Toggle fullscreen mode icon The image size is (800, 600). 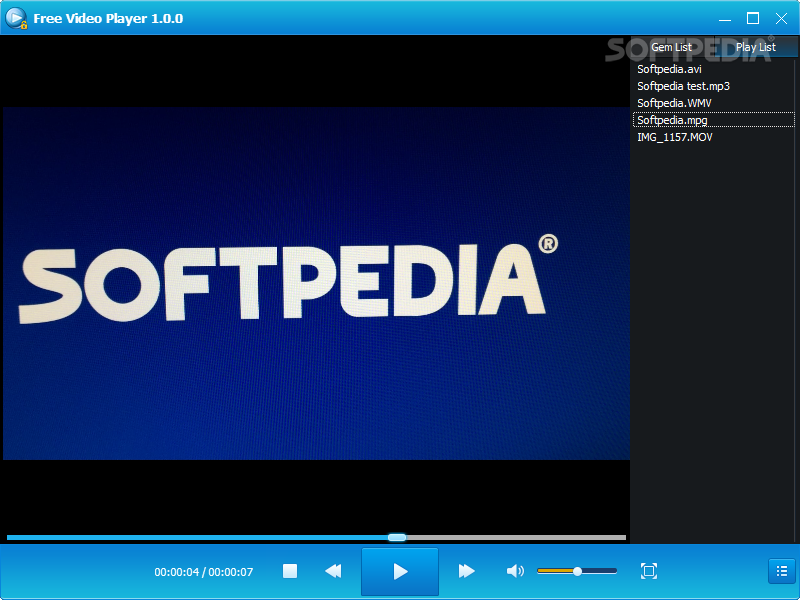click(648, 571)
